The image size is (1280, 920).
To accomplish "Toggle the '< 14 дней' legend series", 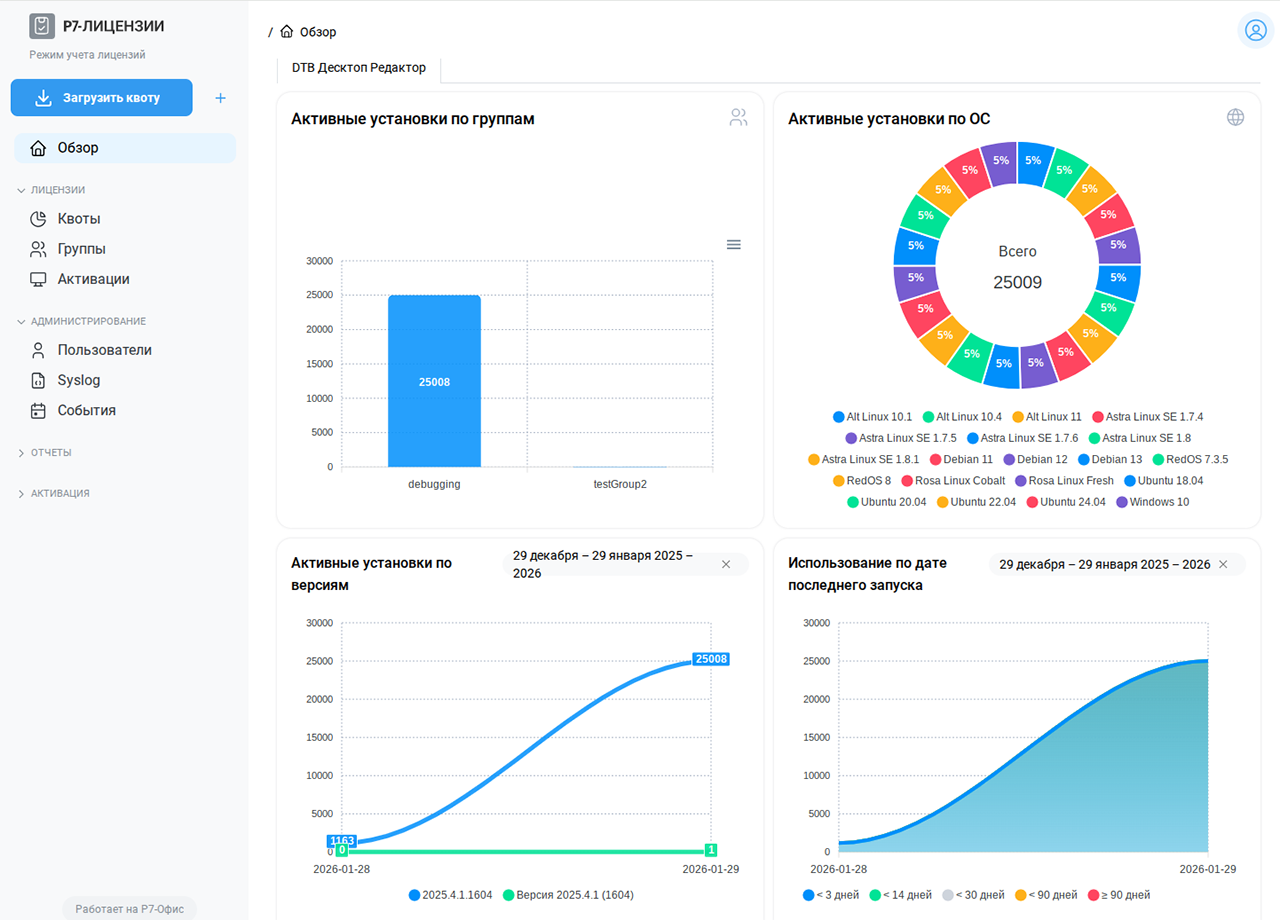I will click(900, 895).
